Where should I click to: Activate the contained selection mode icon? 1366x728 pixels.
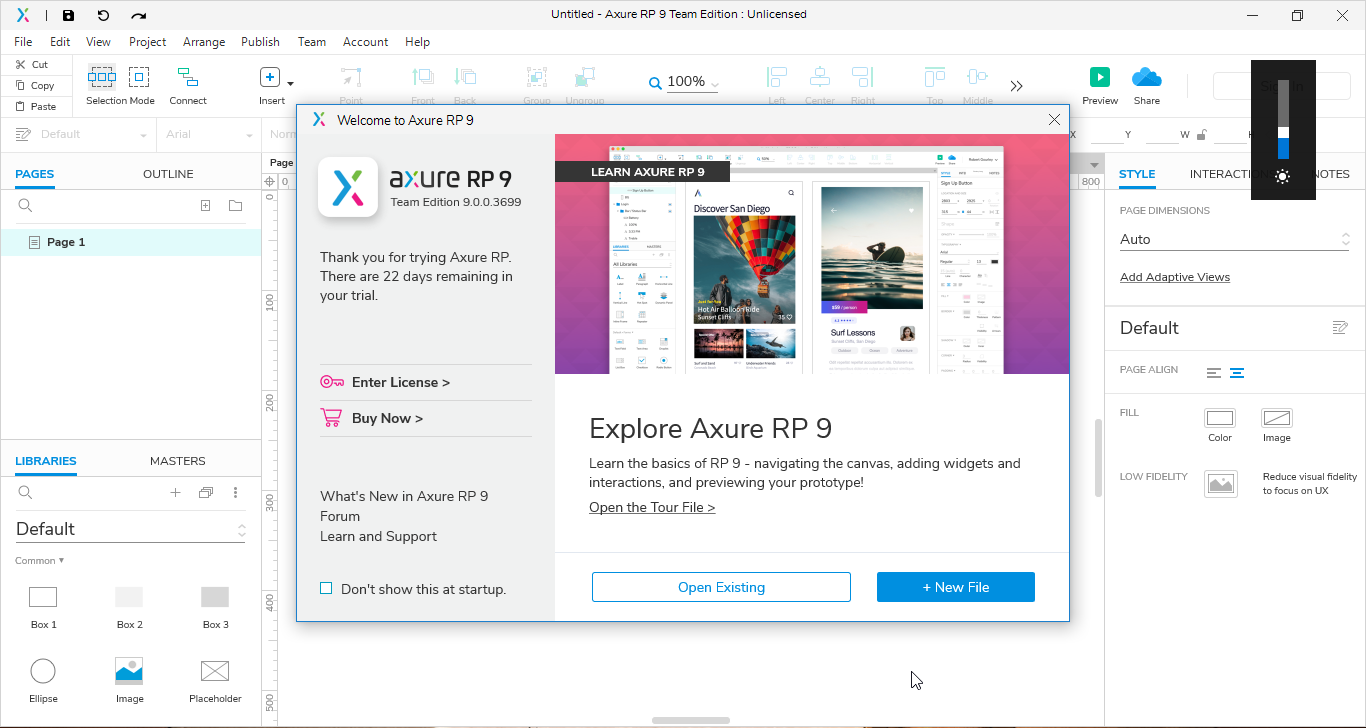tap(139, 77)
